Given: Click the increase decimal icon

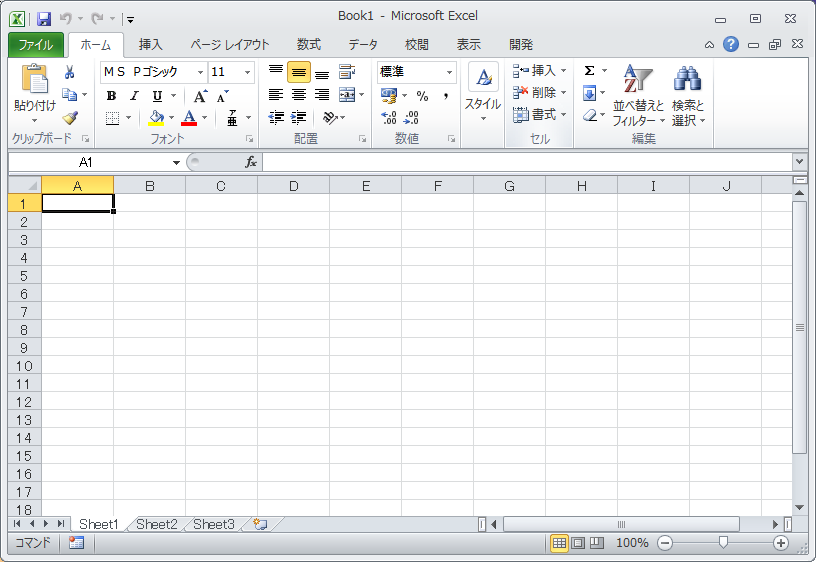Looking at the screenshot, I should click(x=389, y=118).
